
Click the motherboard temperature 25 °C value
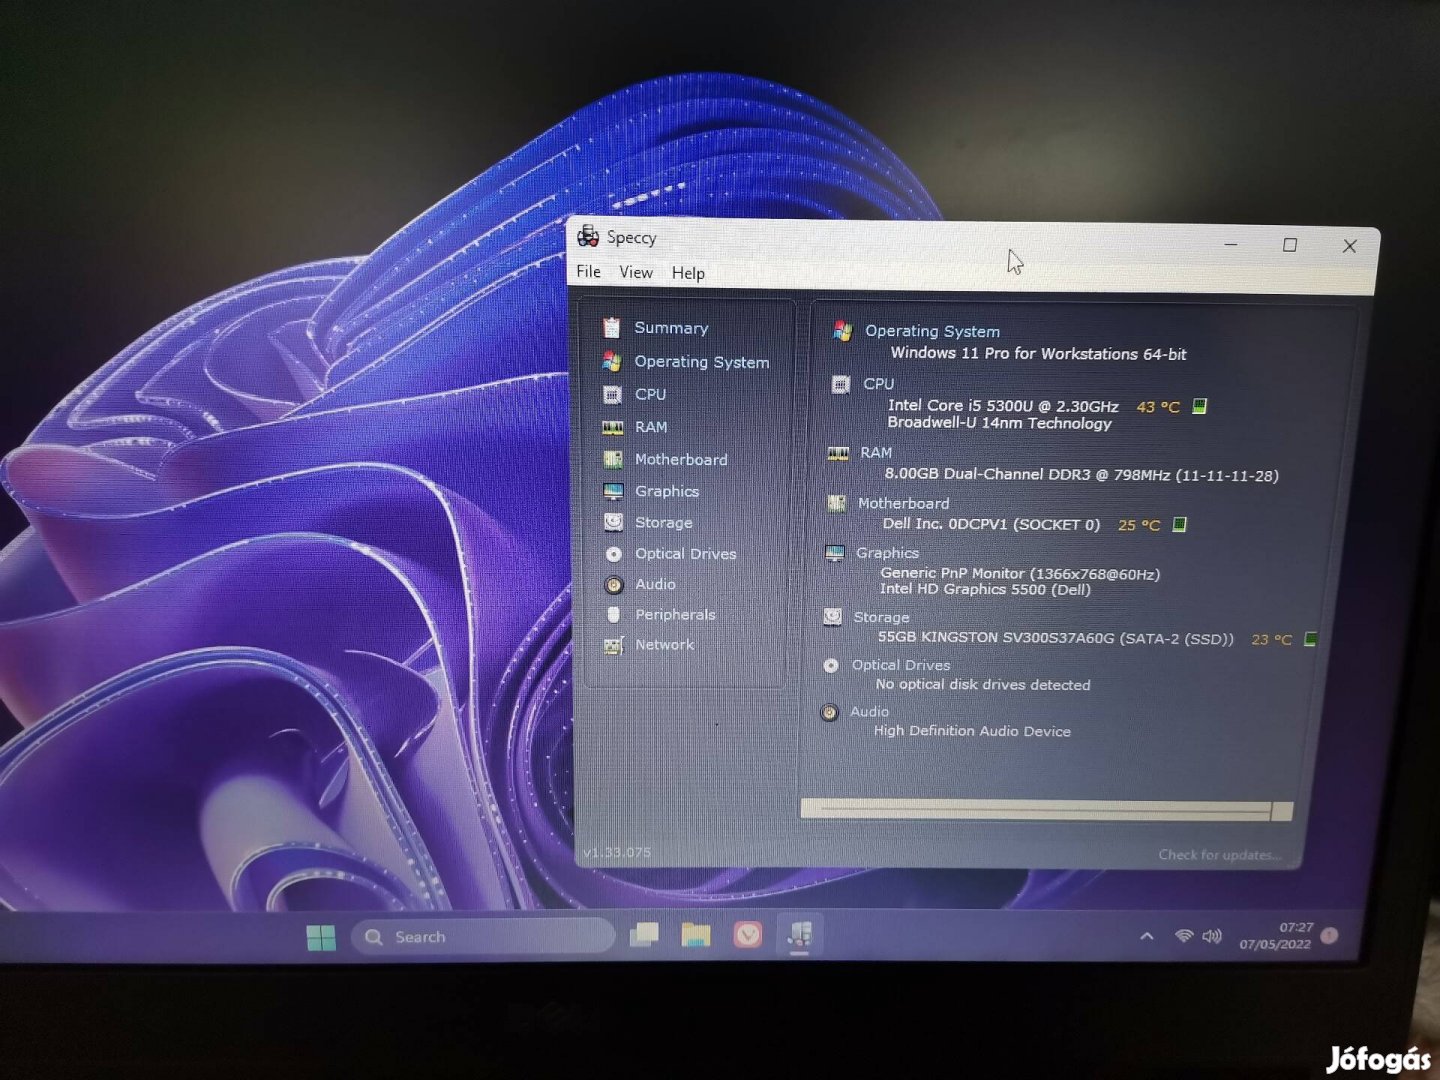[x=1139, y=525]
